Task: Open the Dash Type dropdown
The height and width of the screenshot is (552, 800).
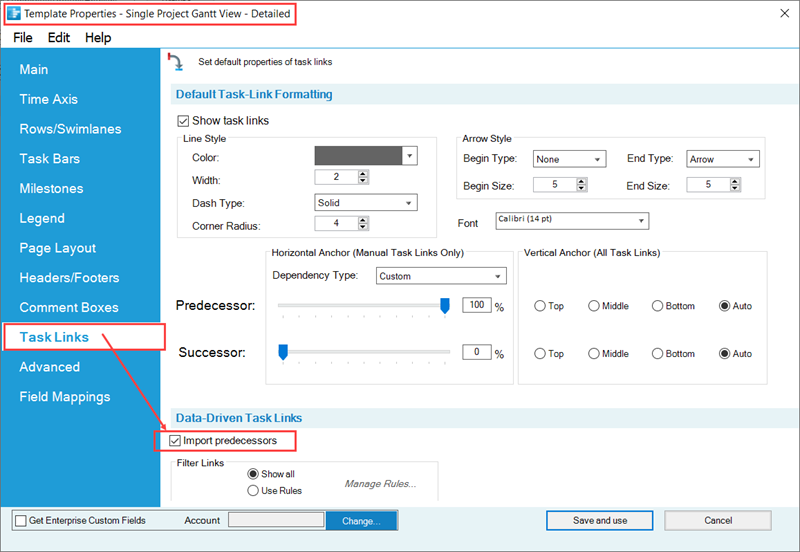Action: click(x=366, y=203)
